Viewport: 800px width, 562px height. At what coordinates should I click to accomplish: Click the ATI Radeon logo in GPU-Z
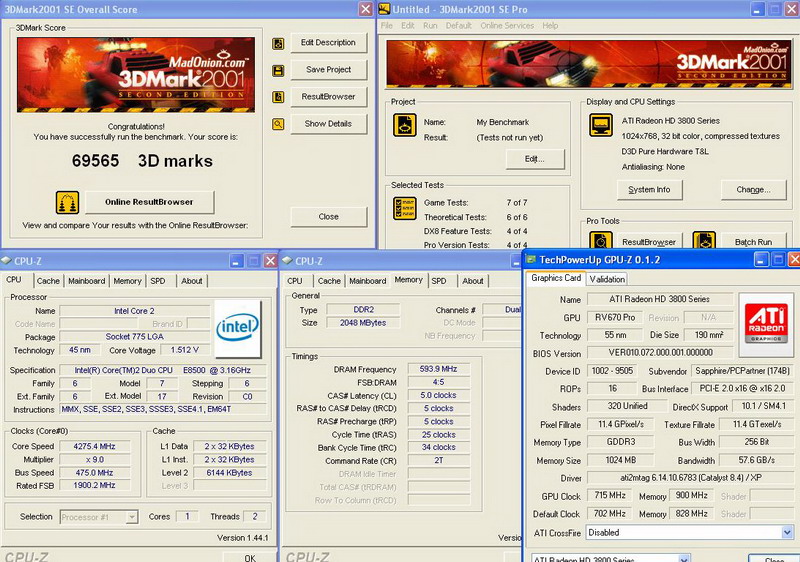tap(766, 324)
